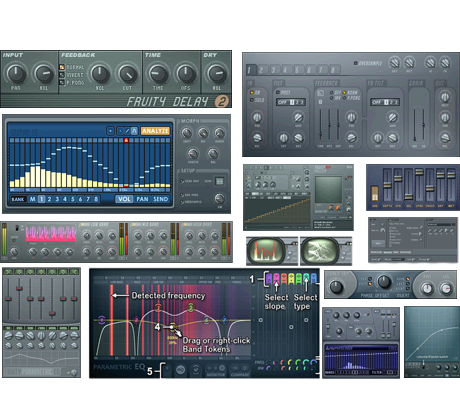Click the Feedback VOL knob in Fruity Delay 2
The image size is (460, 416).
(x=100, y=73)
